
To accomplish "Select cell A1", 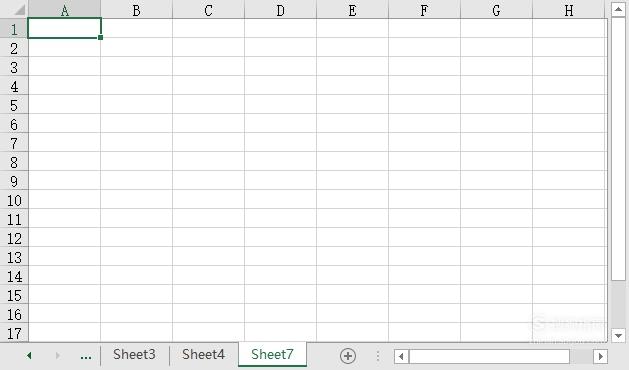I will 64,28.
